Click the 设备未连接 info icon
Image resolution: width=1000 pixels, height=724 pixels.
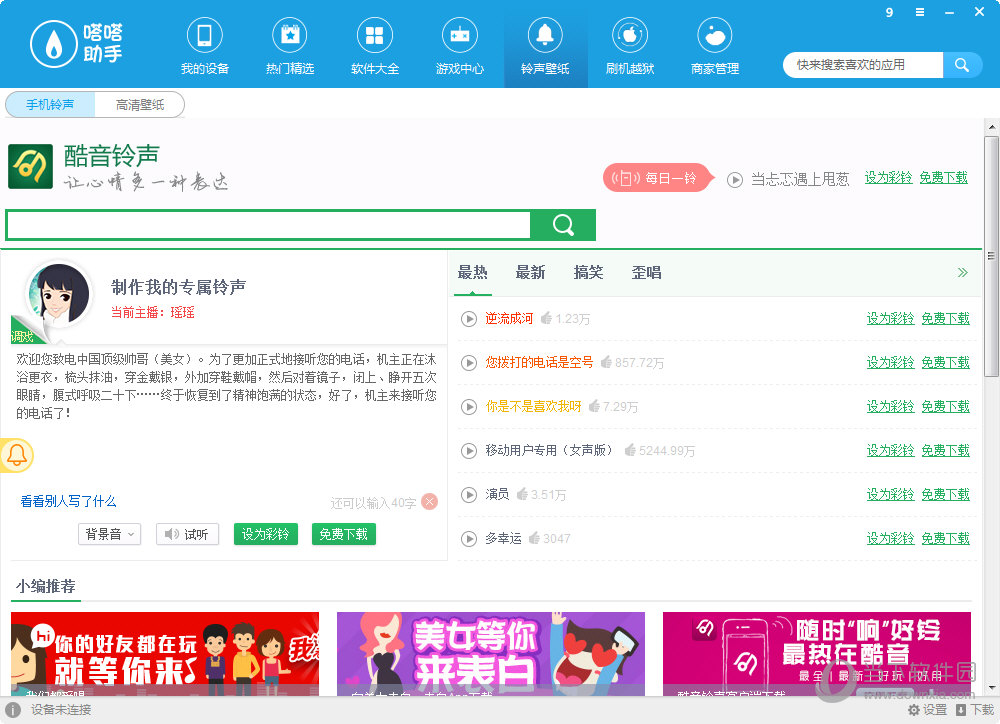click(x=13, y=709)
